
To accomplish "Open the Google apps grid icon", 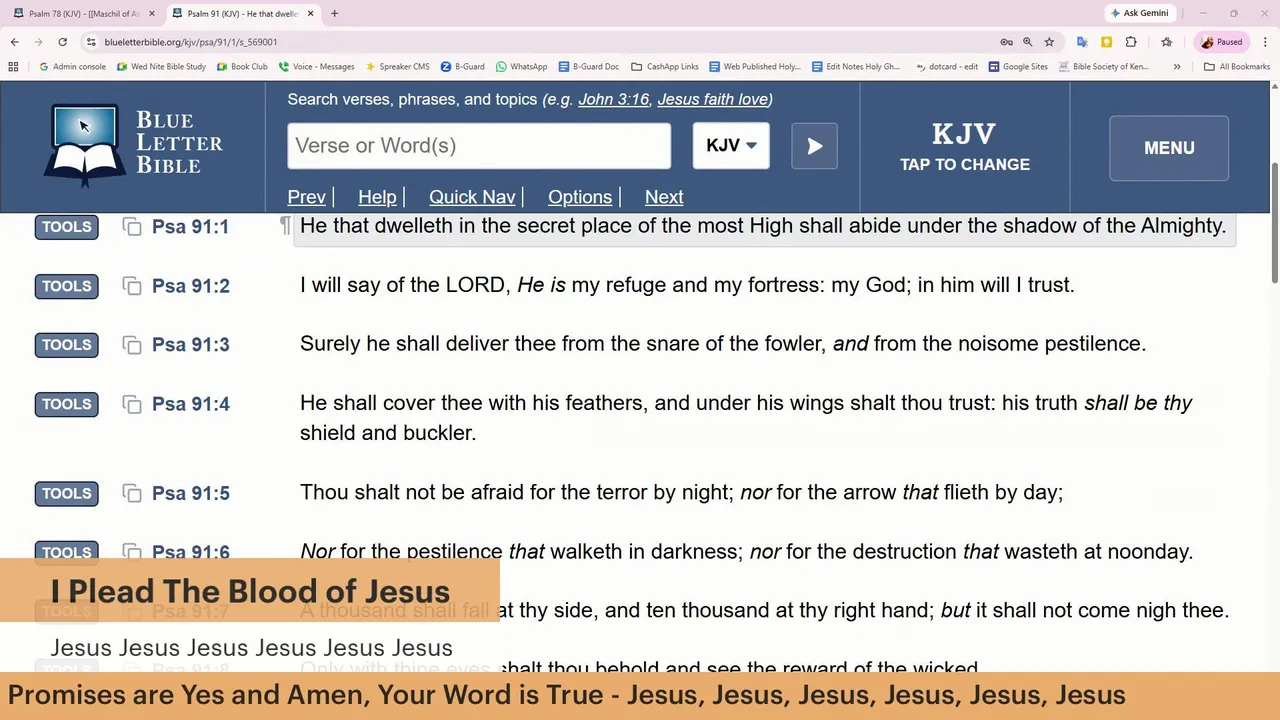I will (13, 67).
